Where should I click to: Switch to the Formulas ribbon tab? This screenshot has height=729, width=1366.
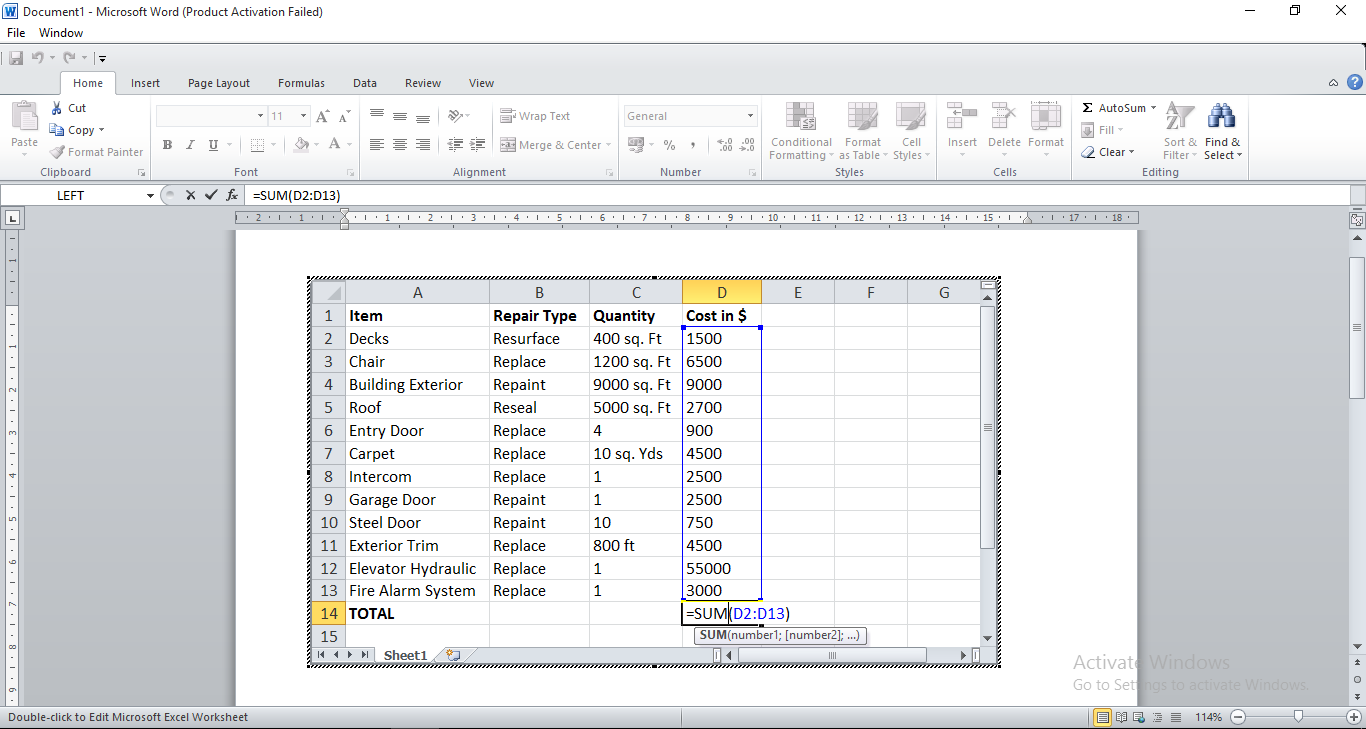coord(301,82)
